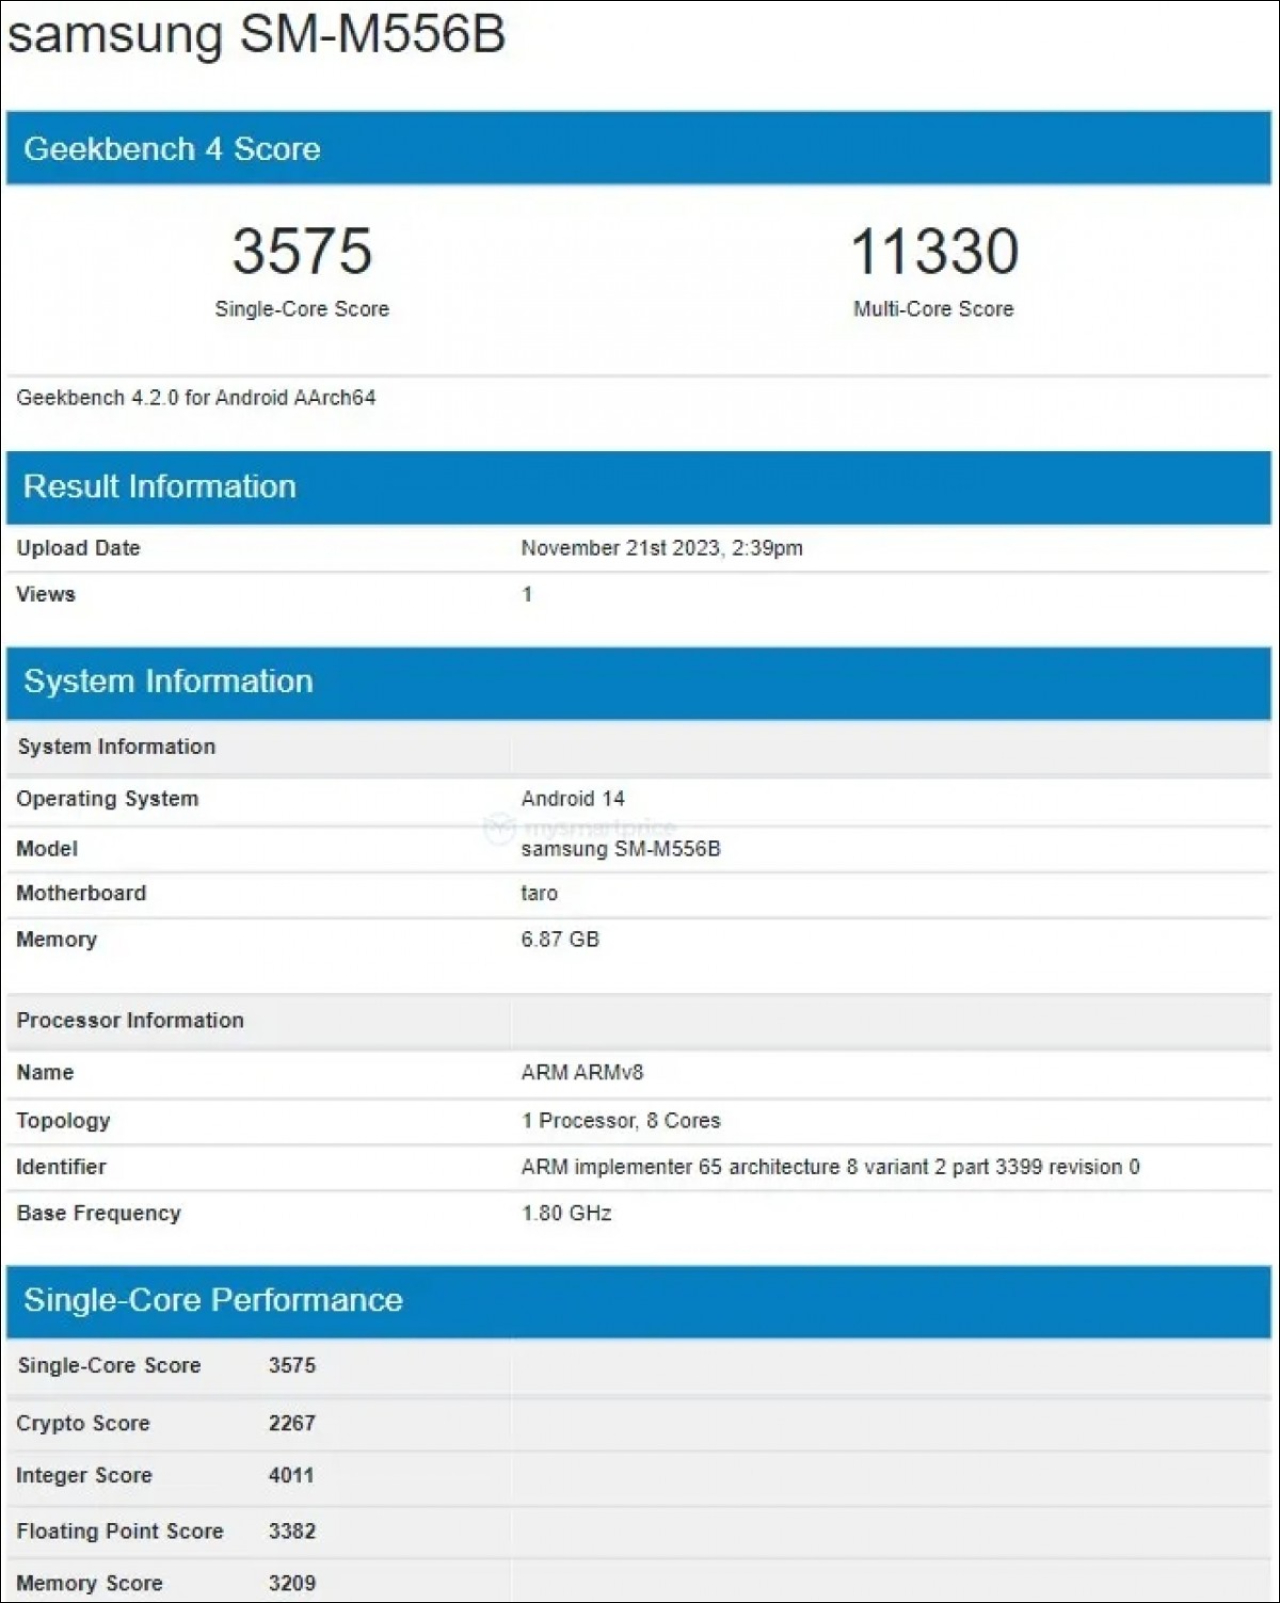Image resolution: width=1280 pixels, height=1603 pixels.
Task: Click 'Geekbench 4.2.0 for Android AArch64' text
Action: point(196,398)
